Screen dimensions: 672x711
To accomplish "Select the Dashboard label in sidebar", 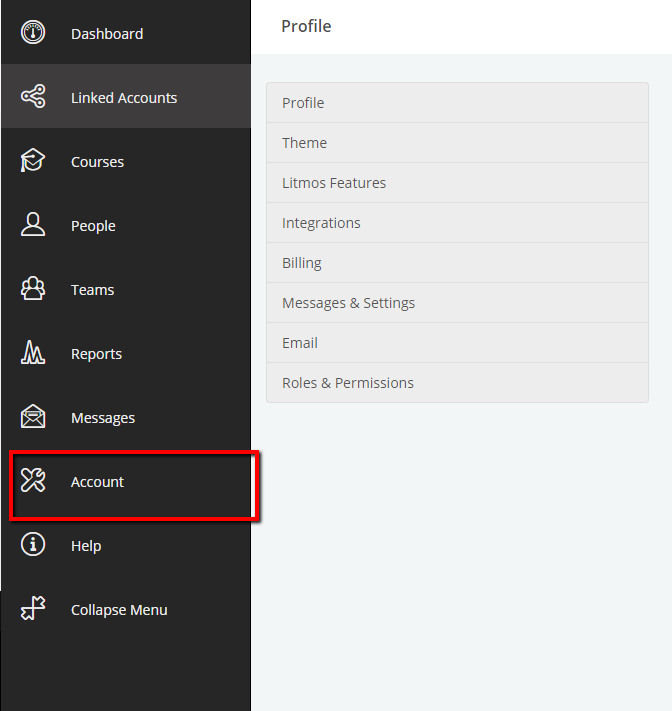I will click(x=107, y=34).
